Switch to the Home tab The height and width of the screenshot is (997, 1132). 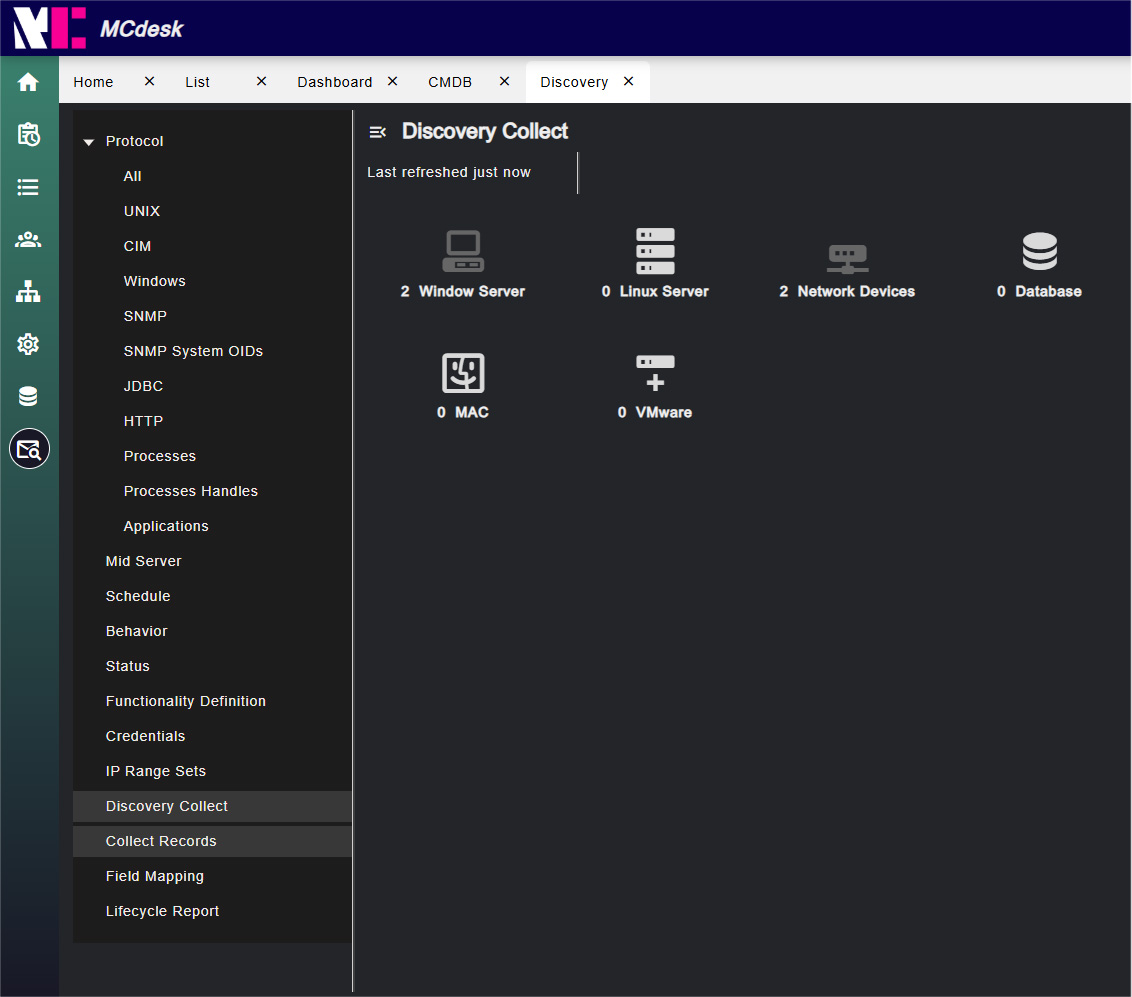pos(93,82)
